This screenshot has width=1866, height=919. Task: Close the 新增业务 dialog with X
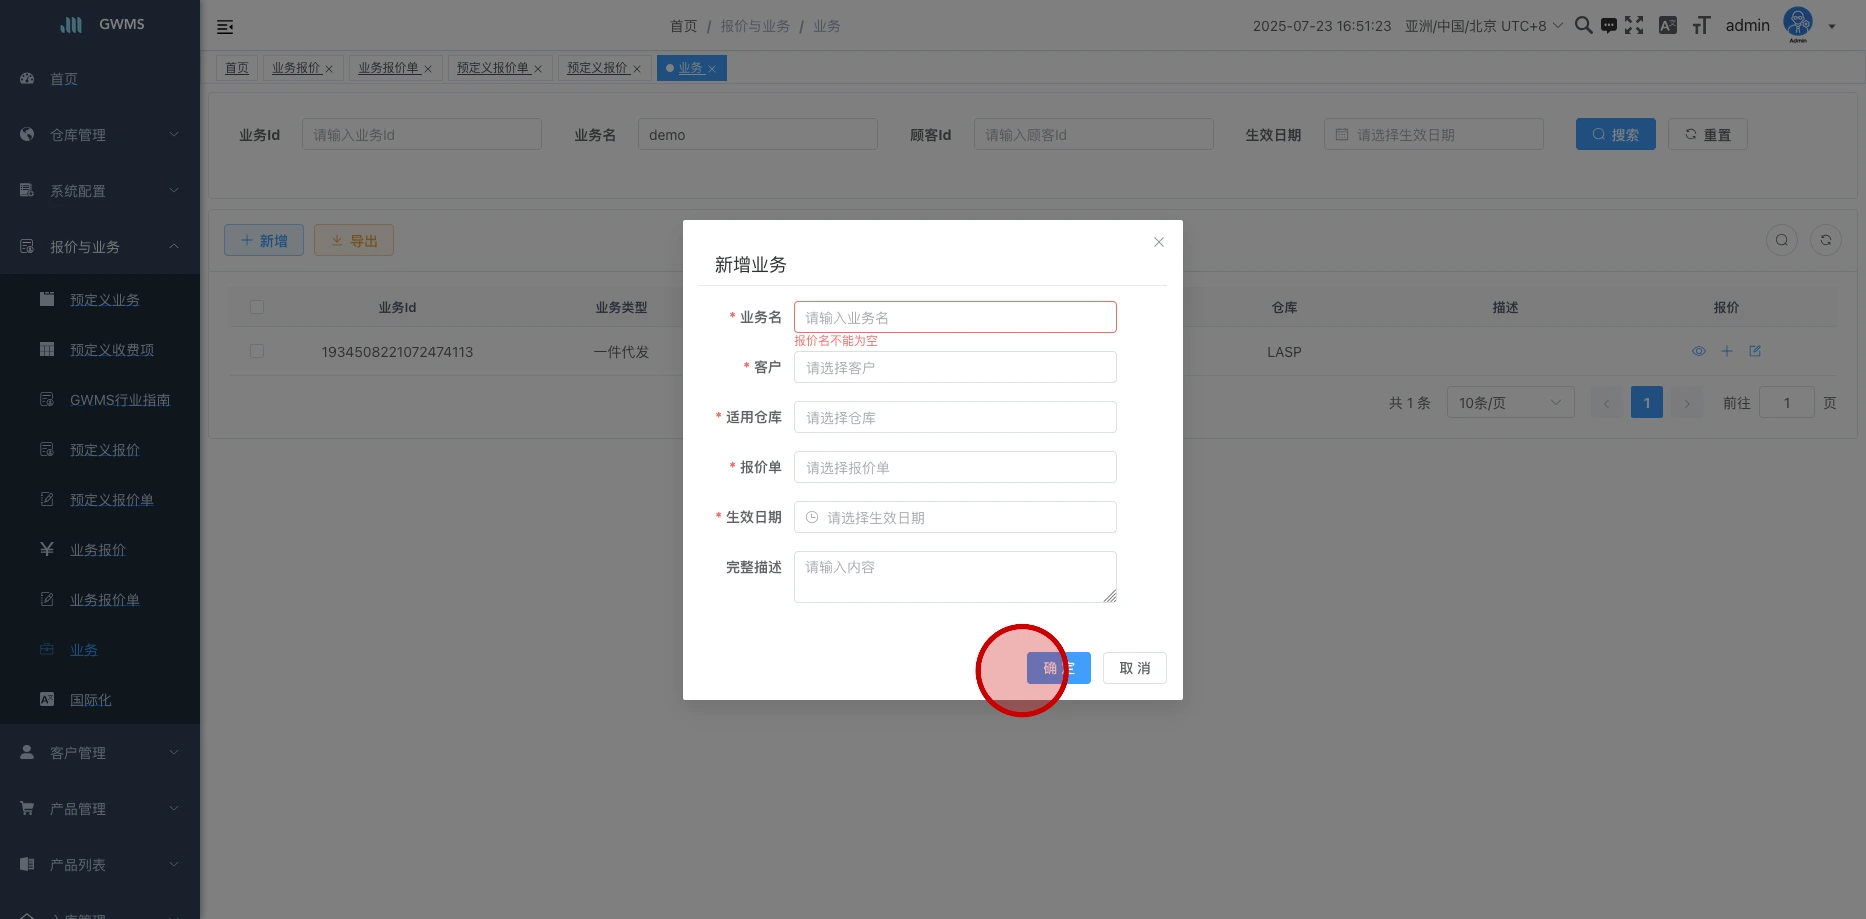click(x=1159, y=242)
